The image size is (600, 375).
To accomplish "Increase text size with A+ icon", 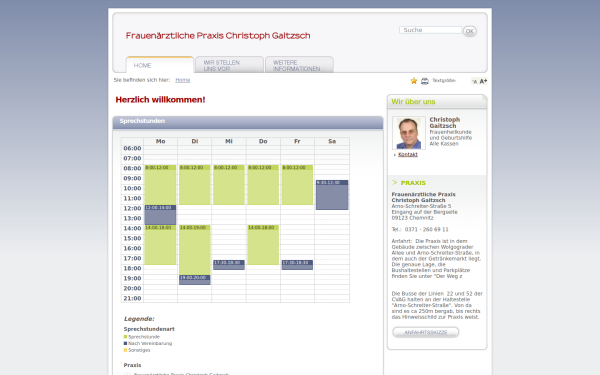I will [483, 81].
